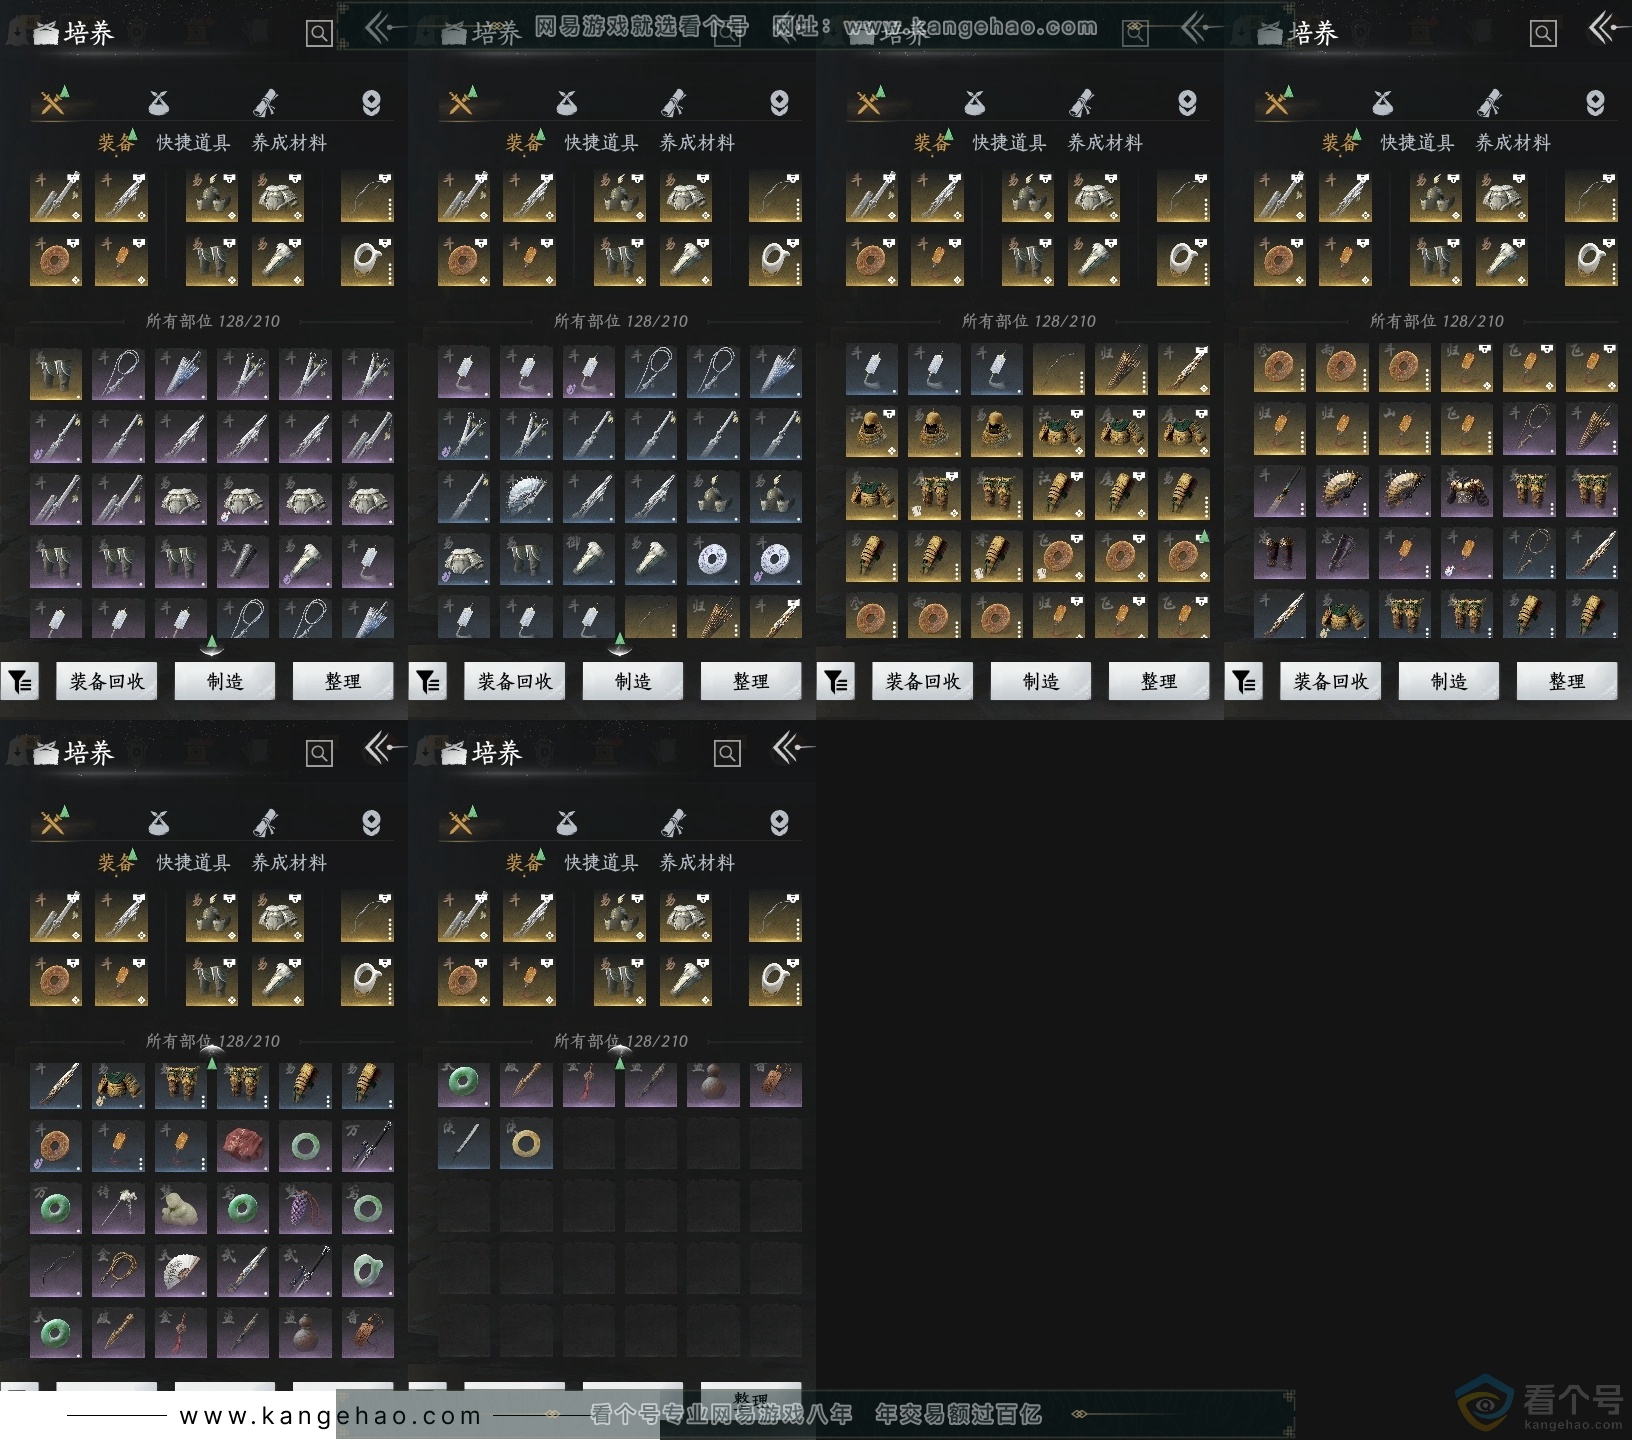Open the search magnifier in bottom-left panel
The height and width of the screenshot is (1440, 1632).
[x=319, y=754]
